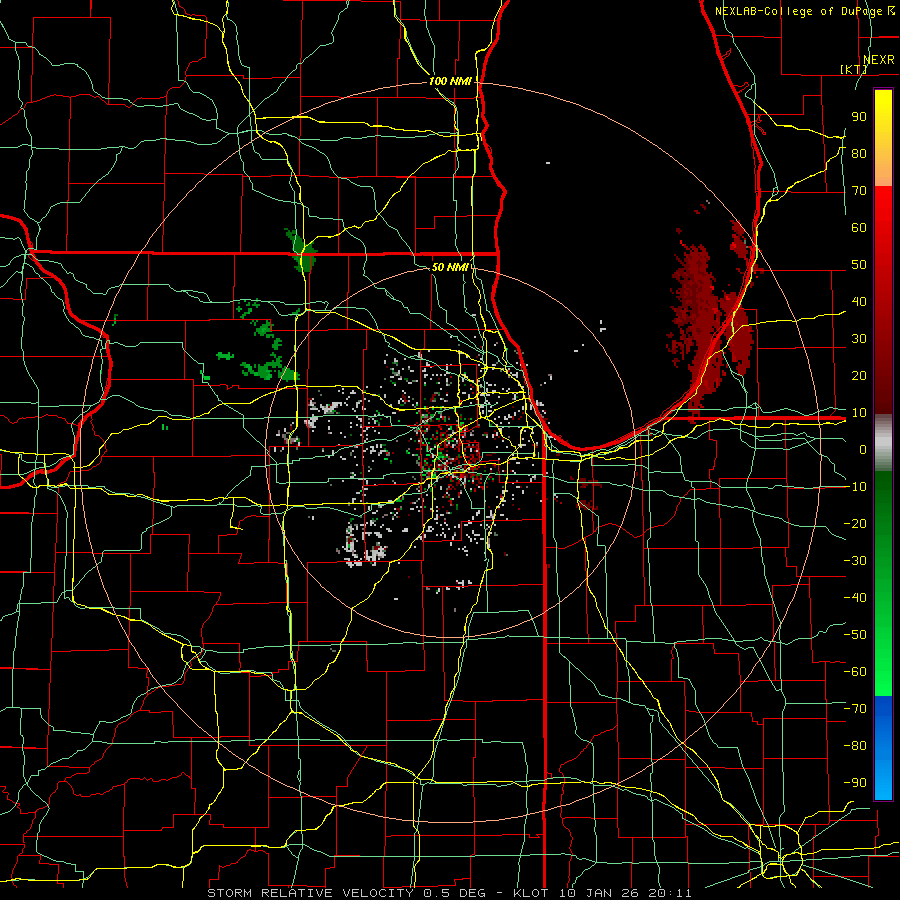
Task: Click the positive 10 value on the velocity scale
Action: [859, 413]
